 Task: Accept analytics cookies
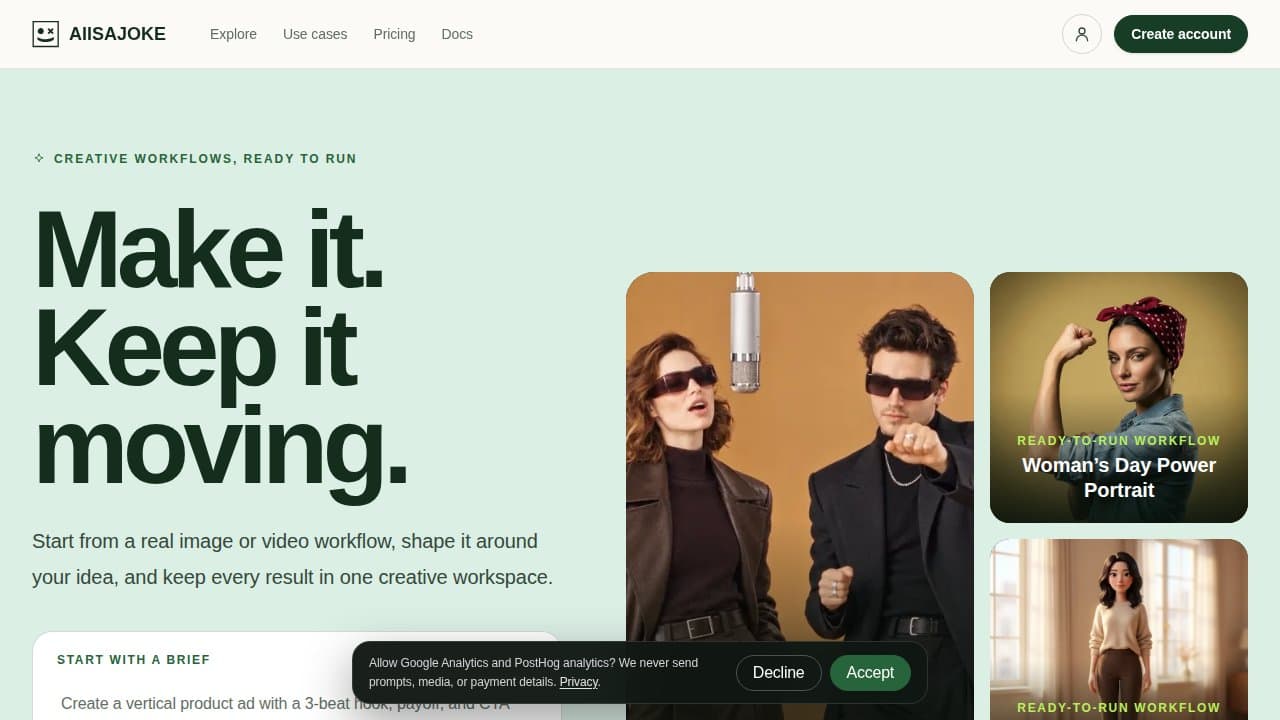(x=870, y=673)
